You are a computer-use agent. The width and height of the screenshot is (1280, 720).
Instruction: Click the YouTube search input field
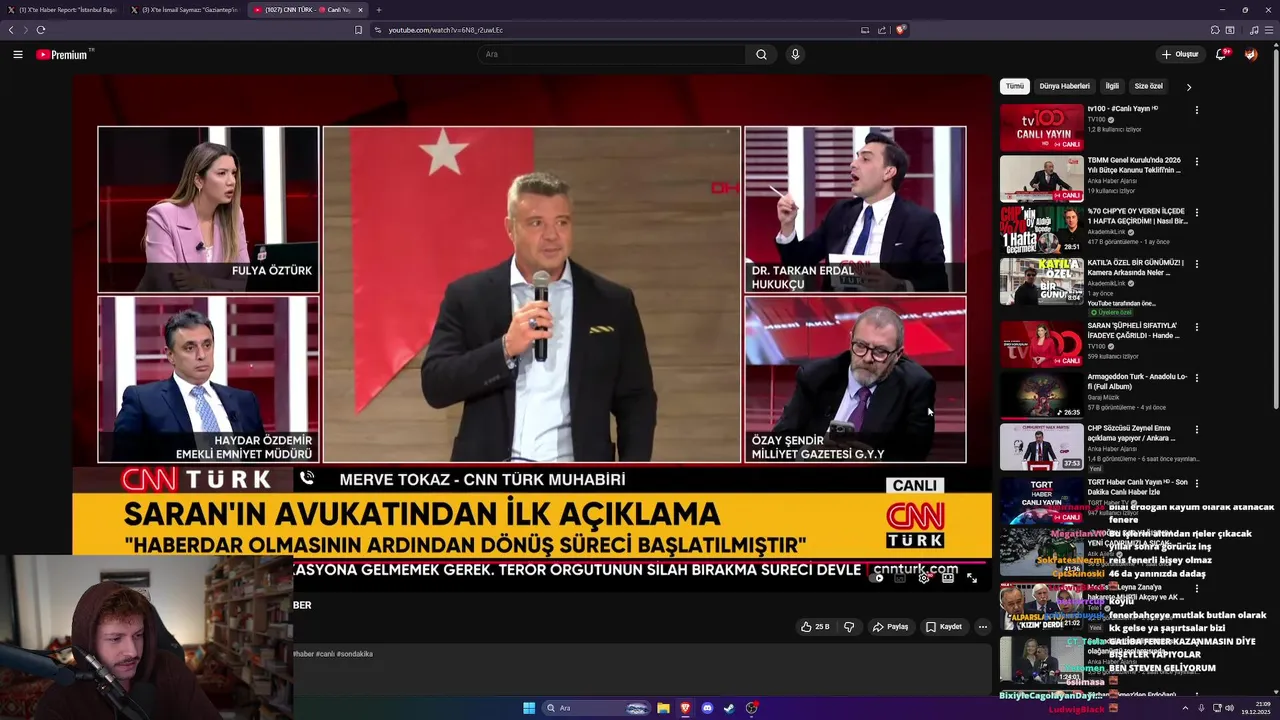tap(610, 54)
